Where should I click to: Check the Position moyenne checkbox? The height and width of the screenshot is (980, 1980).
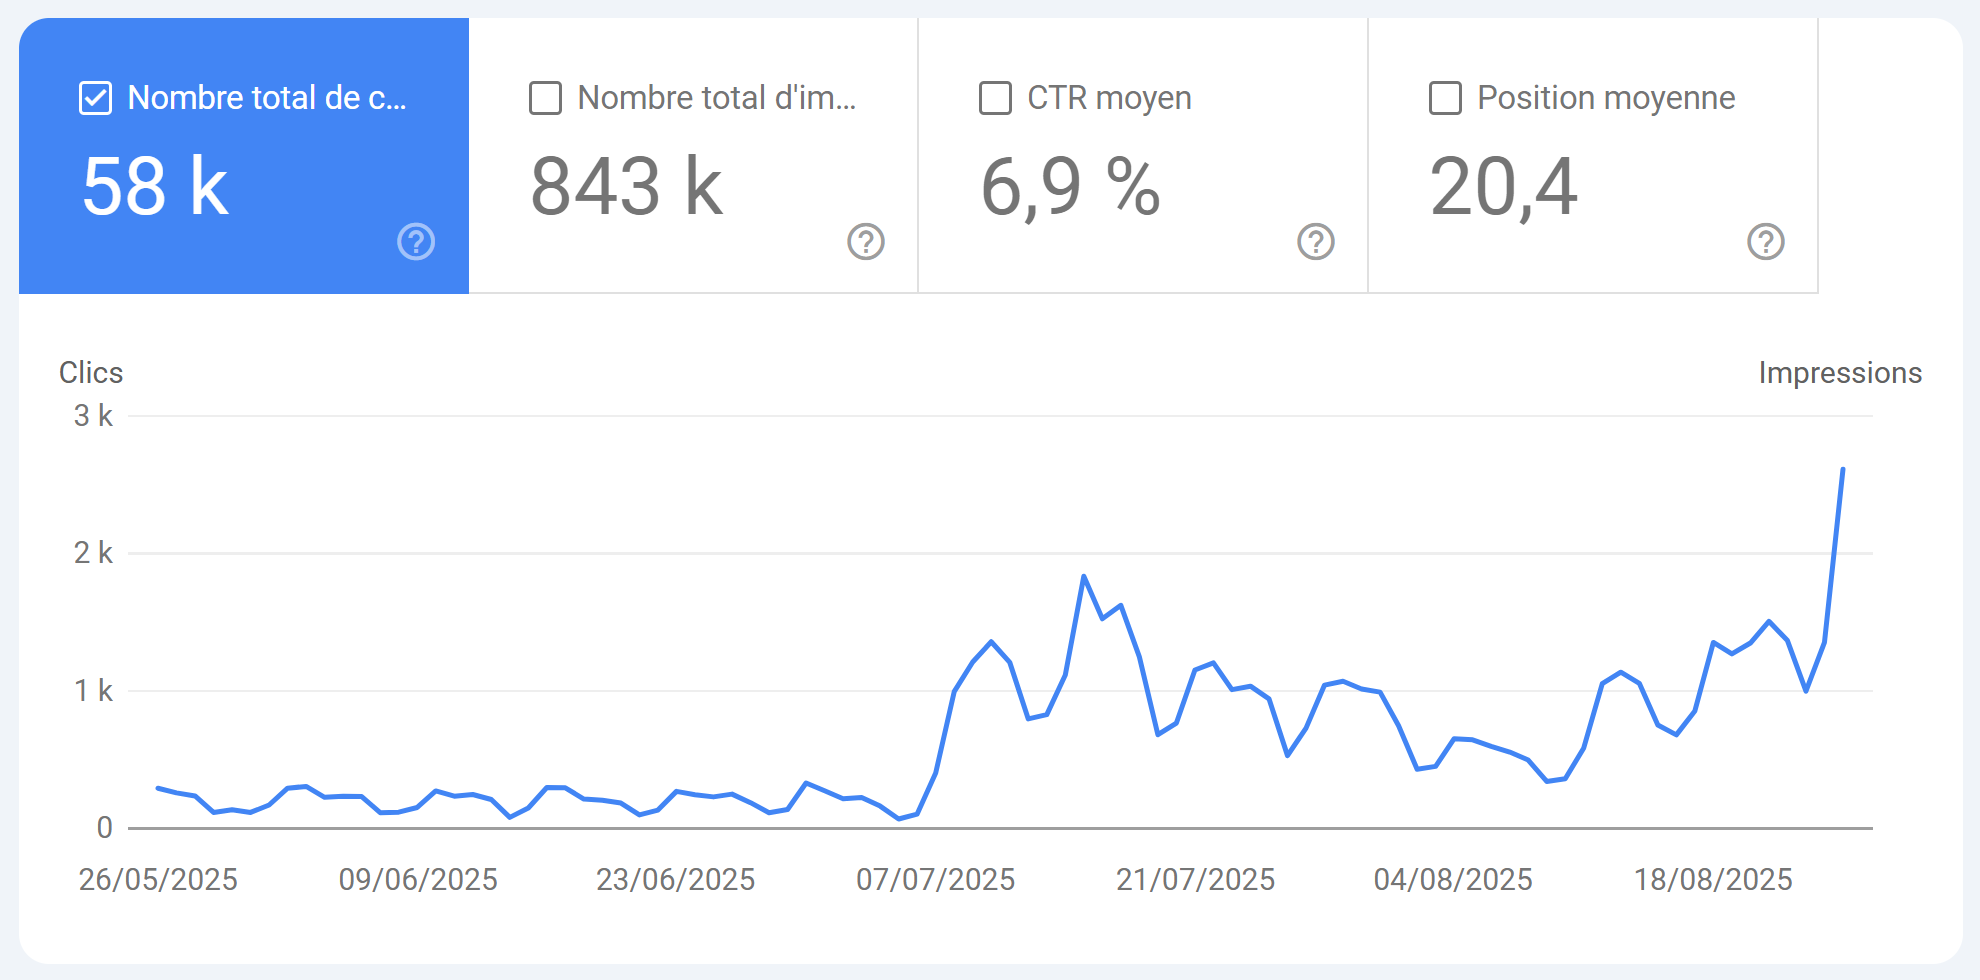coord(1445,98)
